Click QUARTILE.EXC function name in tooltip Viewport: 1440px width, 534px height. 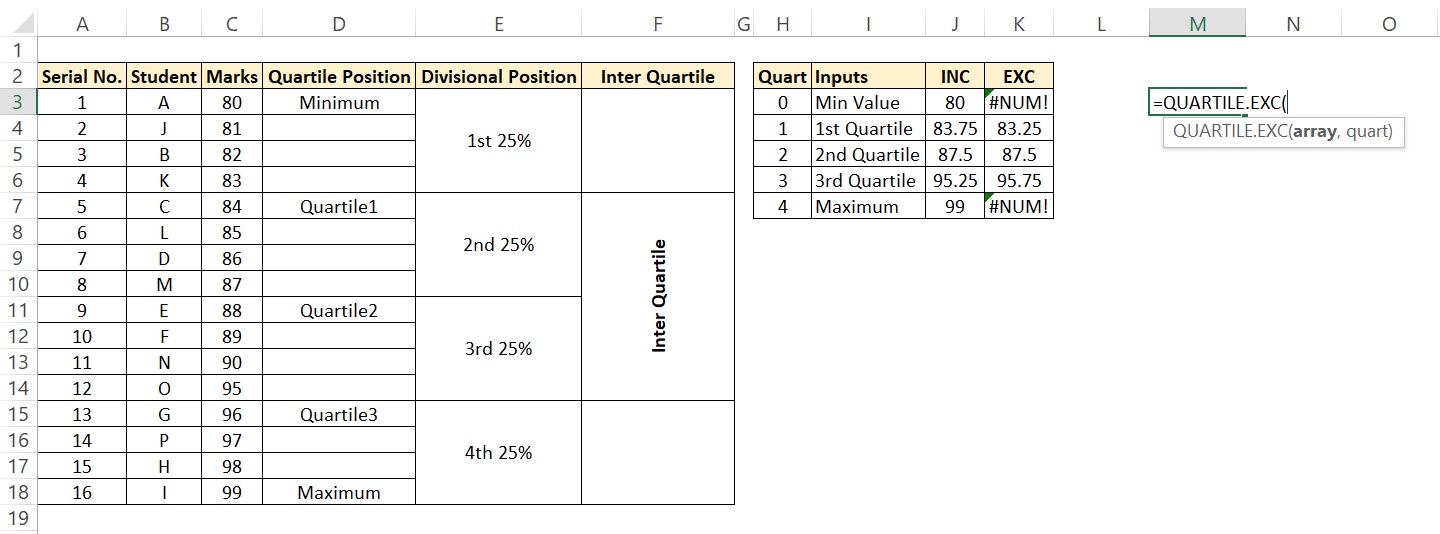(1228, 131)
